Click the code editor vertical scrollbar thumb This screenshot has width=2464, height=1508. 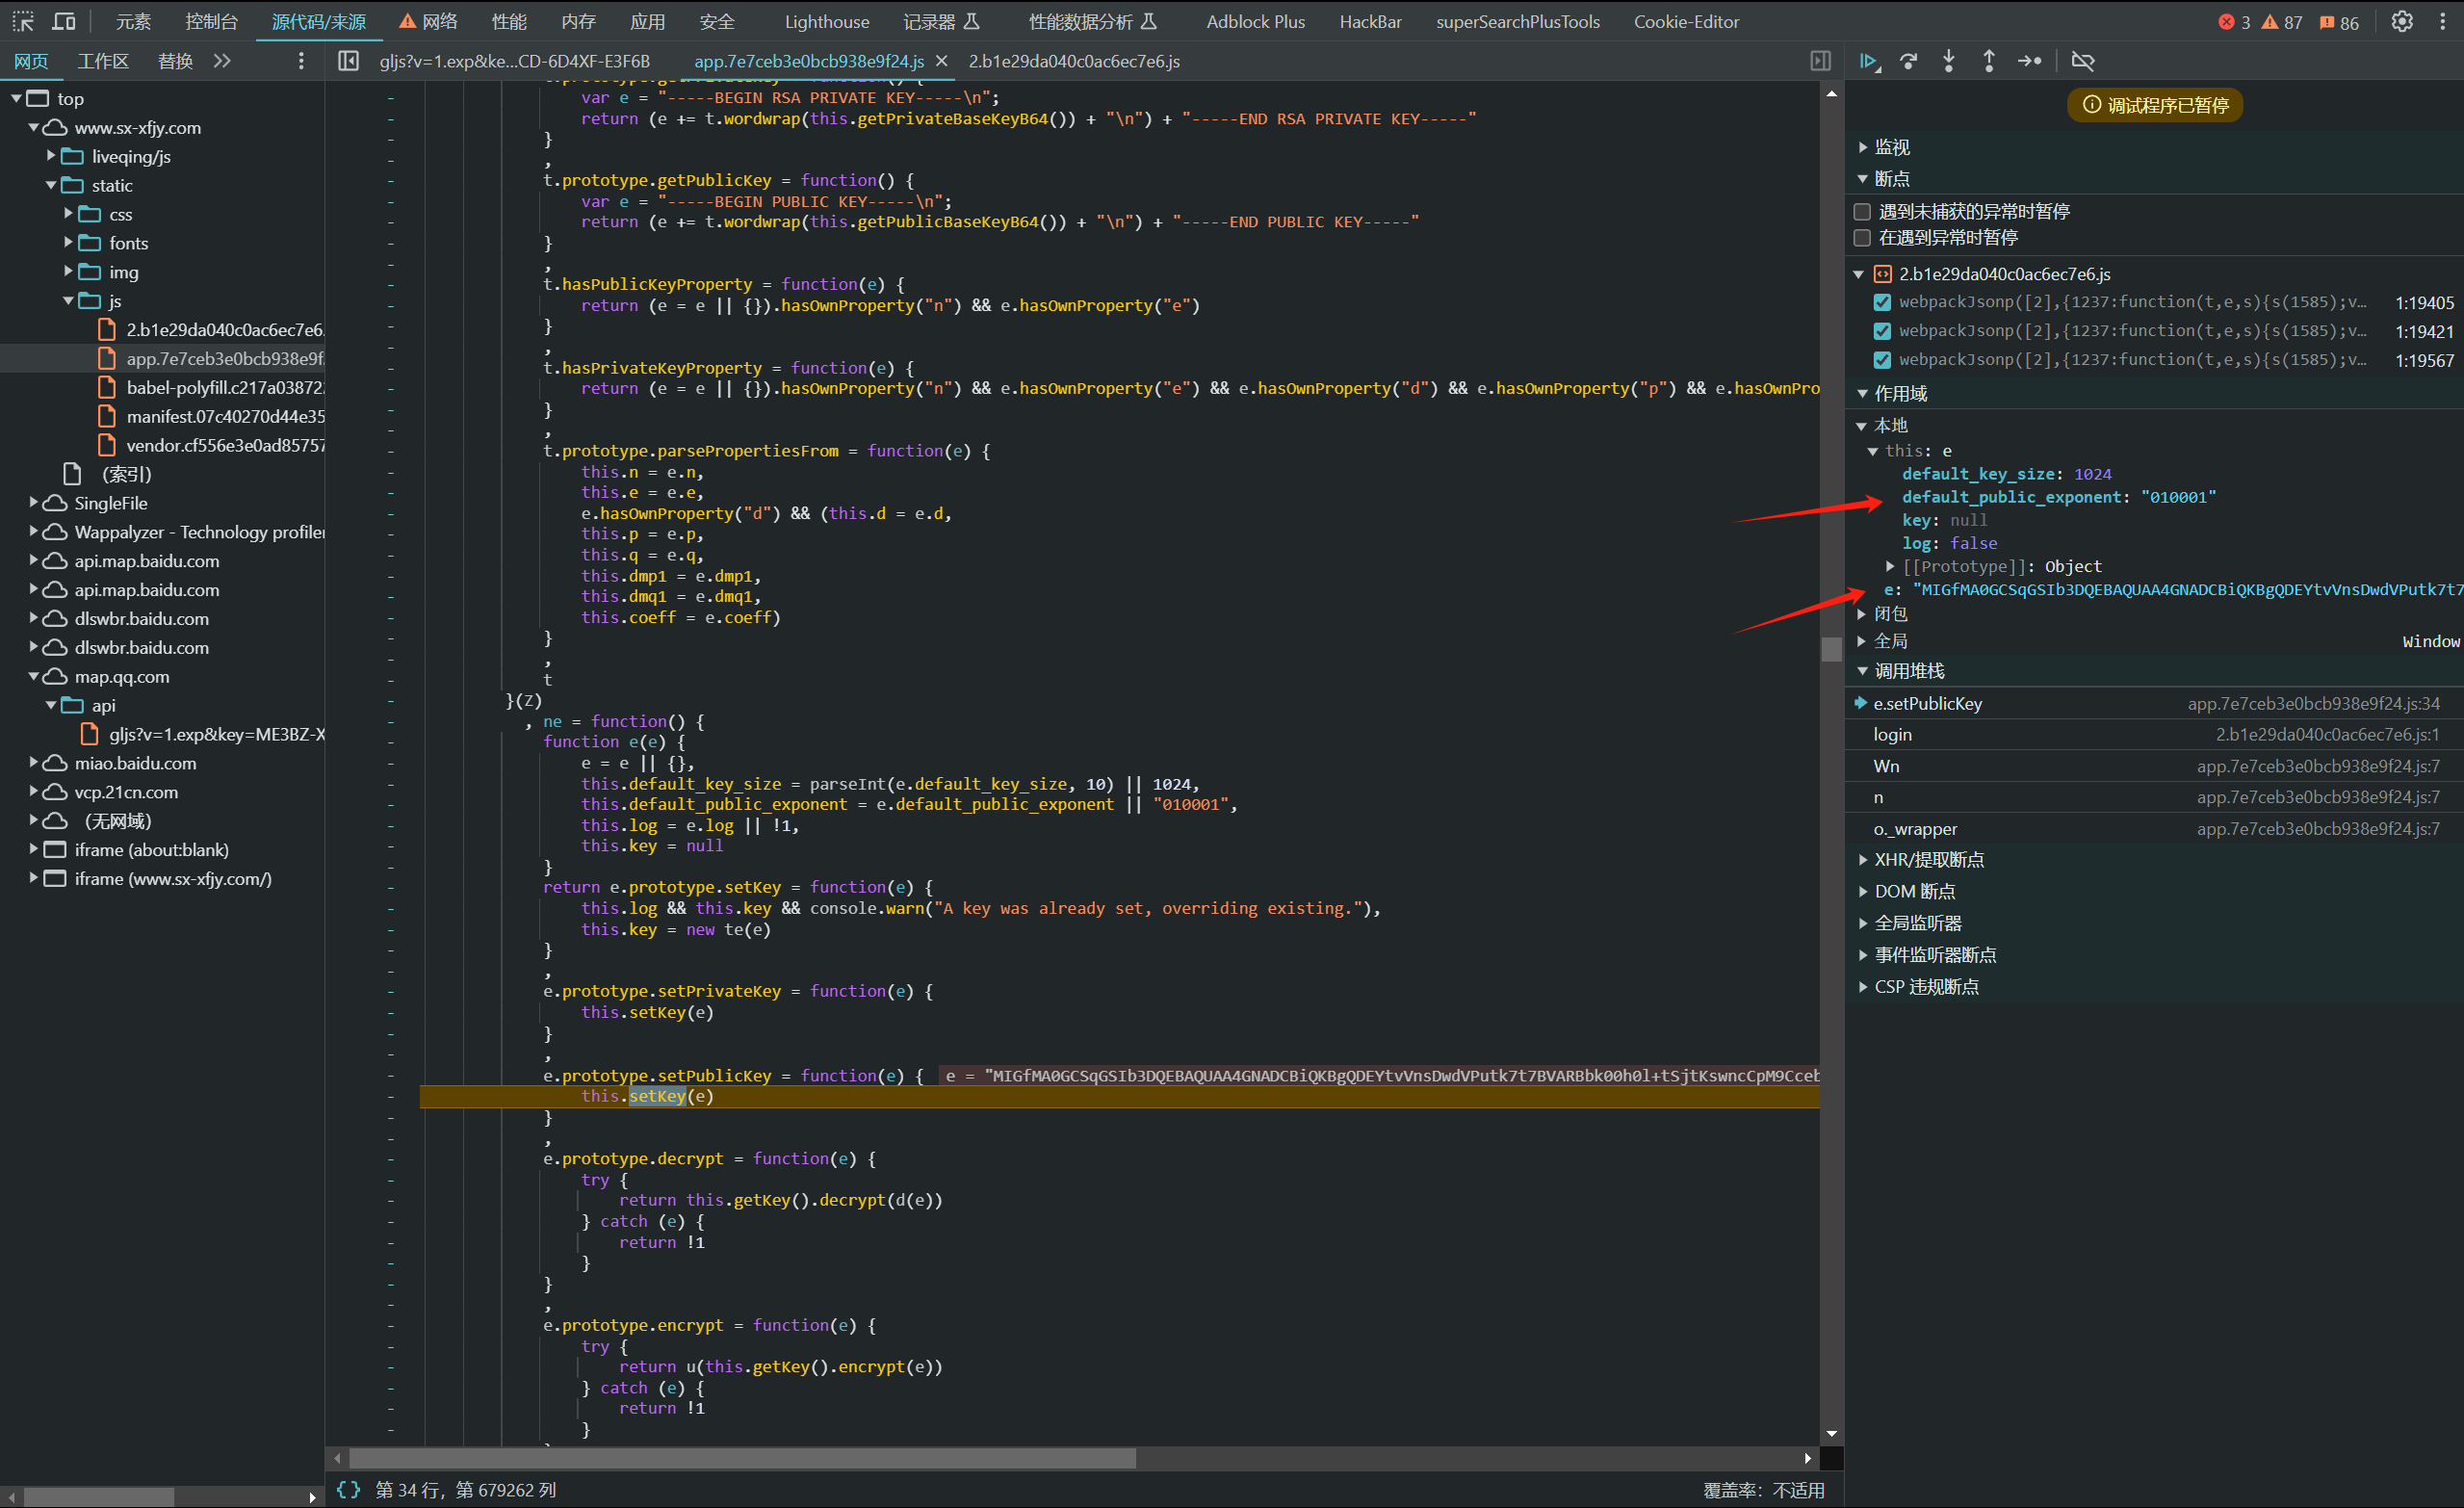[1831, 649]
